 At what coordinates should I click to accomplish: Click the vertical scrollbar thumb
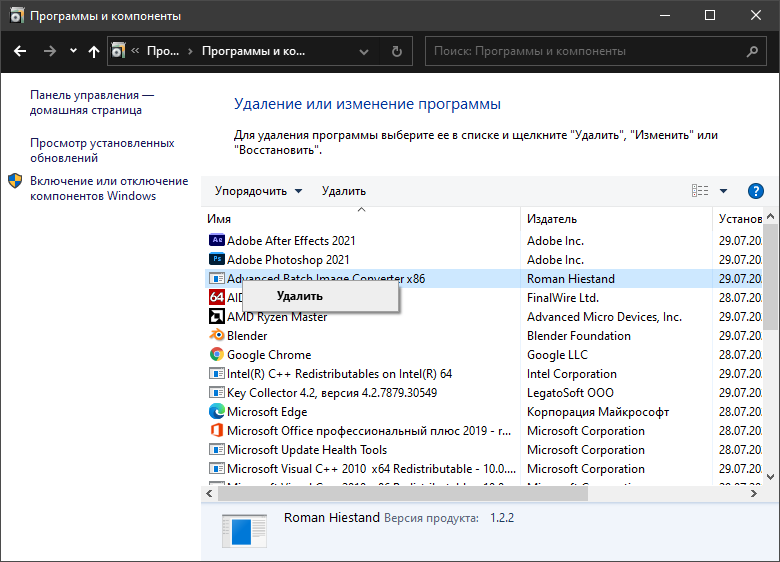tap(771, 276)
